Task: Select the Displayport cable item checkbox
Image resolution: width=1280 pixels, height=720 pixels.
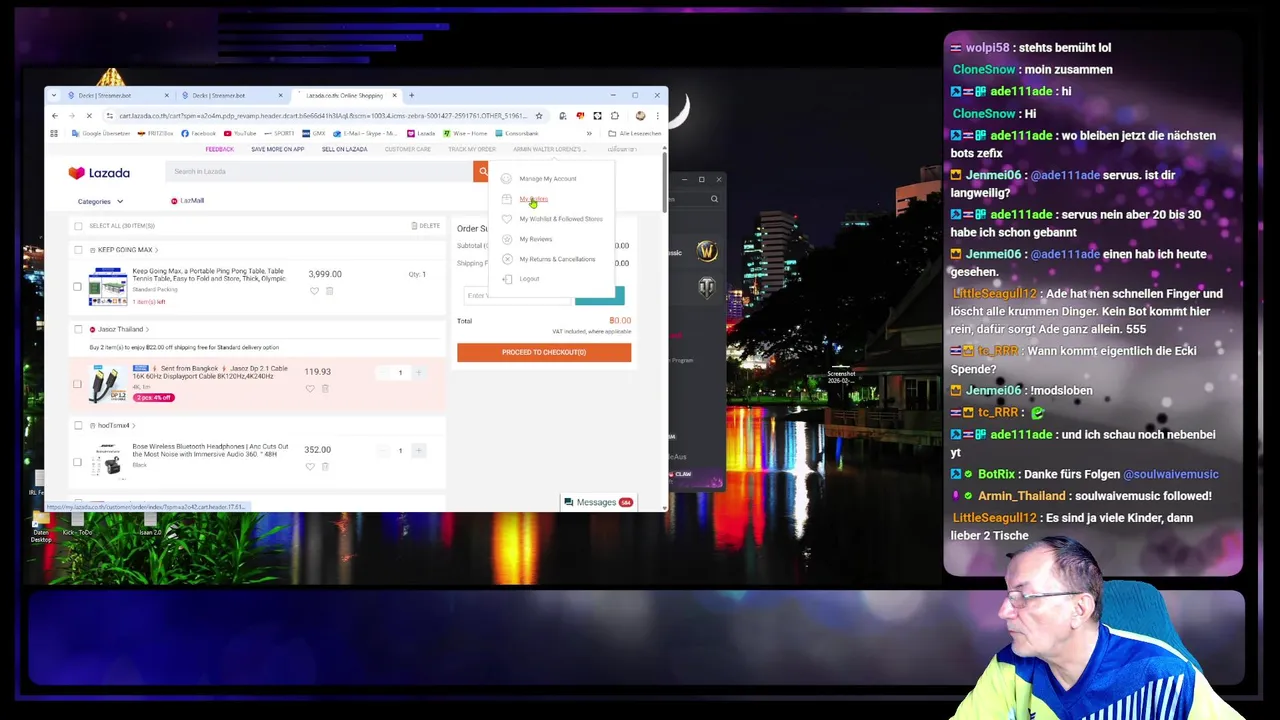Action: (x=77, y=384)
